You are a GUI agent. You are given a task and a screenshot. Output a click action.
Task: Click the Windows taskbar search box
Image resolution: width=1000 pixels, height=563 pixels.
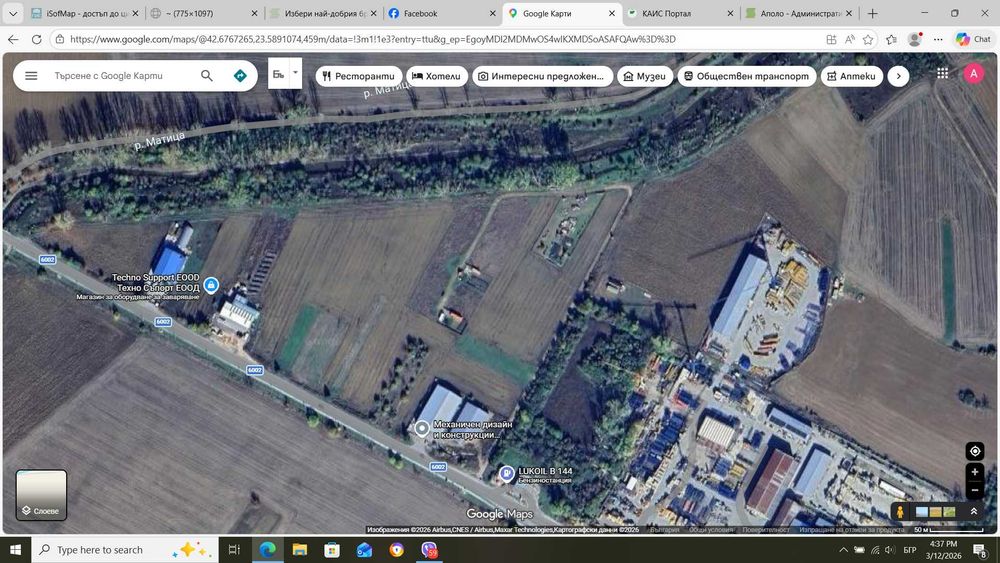pos(124,550)
